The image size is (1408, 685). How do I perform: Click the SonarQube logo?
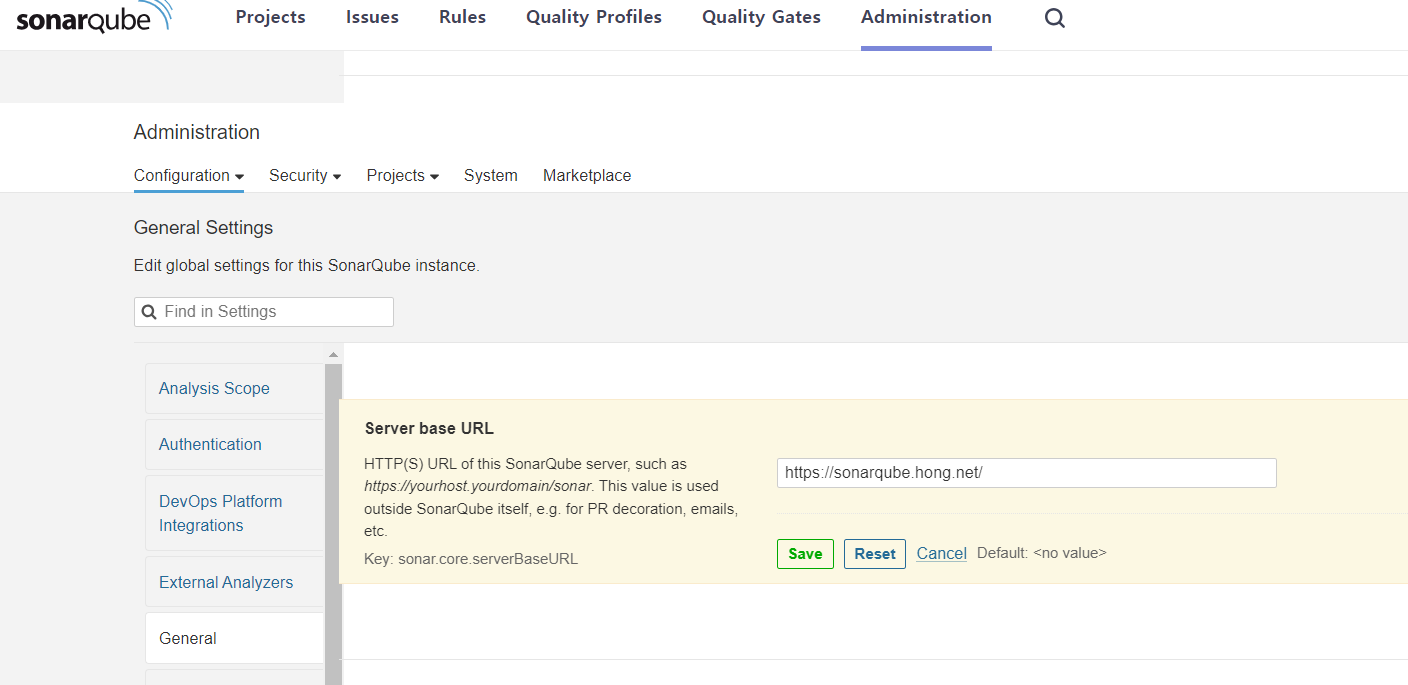(94, 18)
